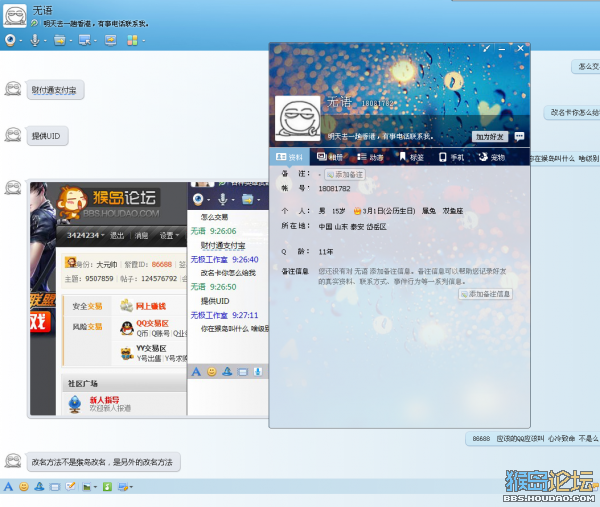Switch to the 动态 feed tab

pos(370,157)
